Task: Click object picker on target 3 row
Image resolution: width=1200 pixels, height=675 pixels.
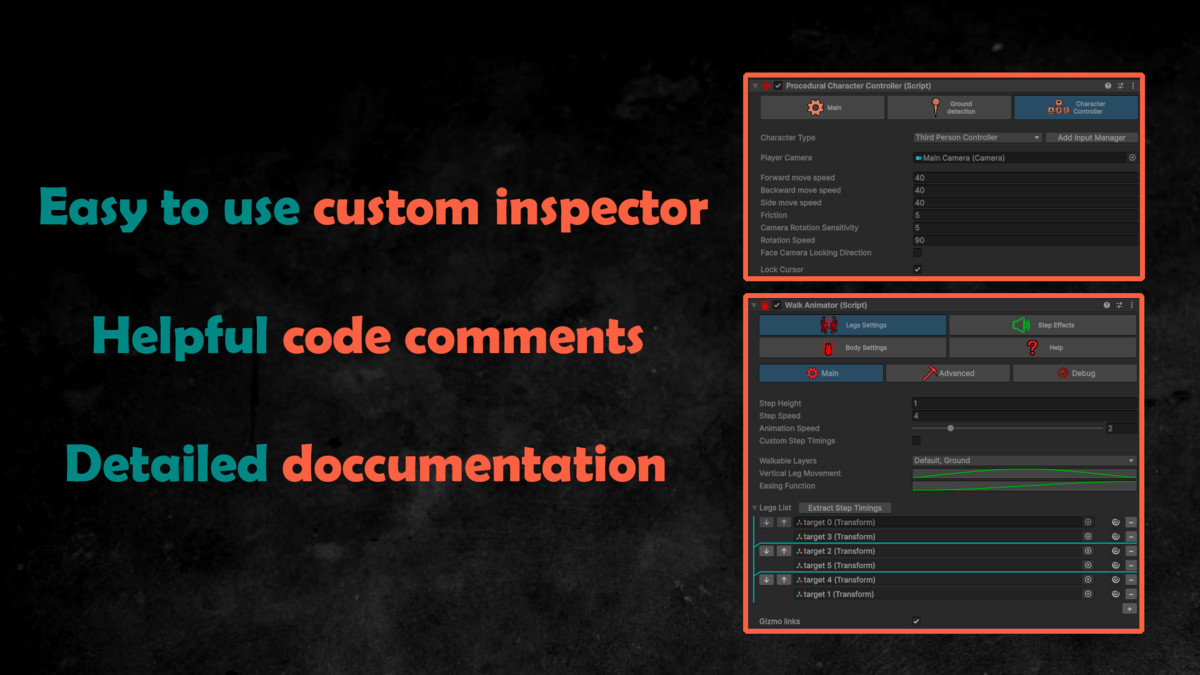Action: (1088, 537)
